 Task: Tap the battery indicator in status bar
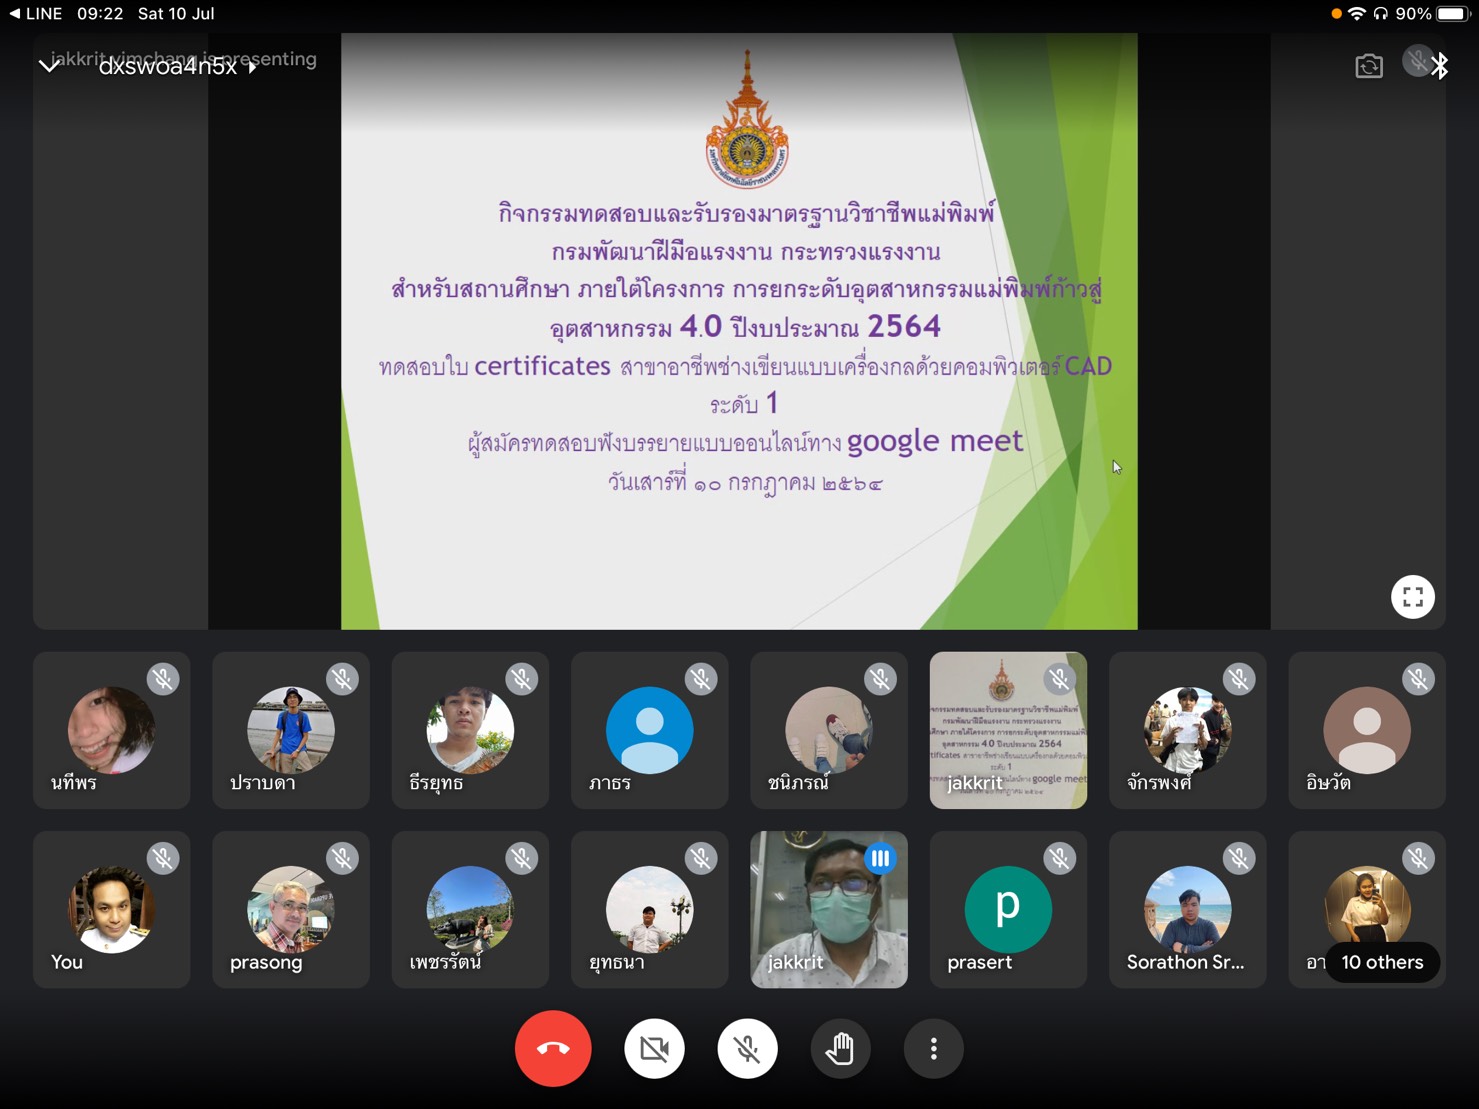click(x=1453, y=13)
